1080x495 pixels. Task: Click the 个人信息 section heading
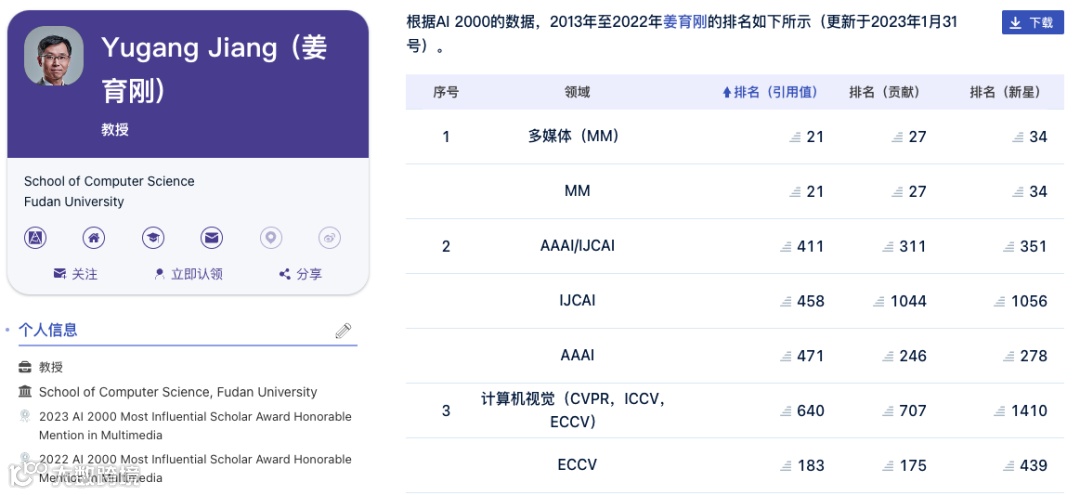coord(48,330)
